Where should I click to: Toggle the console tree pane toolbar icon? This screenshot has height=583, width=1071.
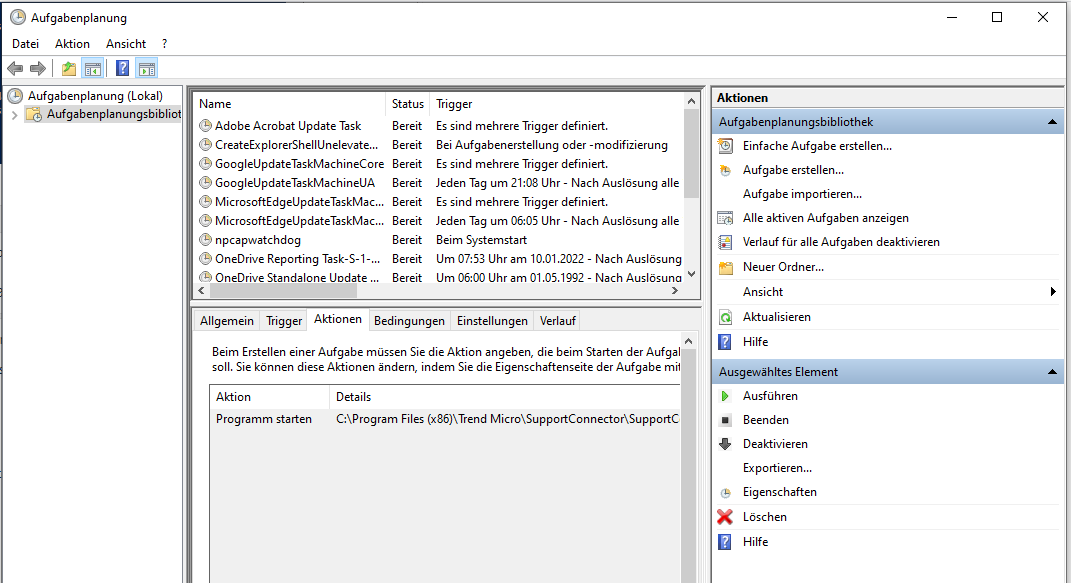(x=92, y=68)
